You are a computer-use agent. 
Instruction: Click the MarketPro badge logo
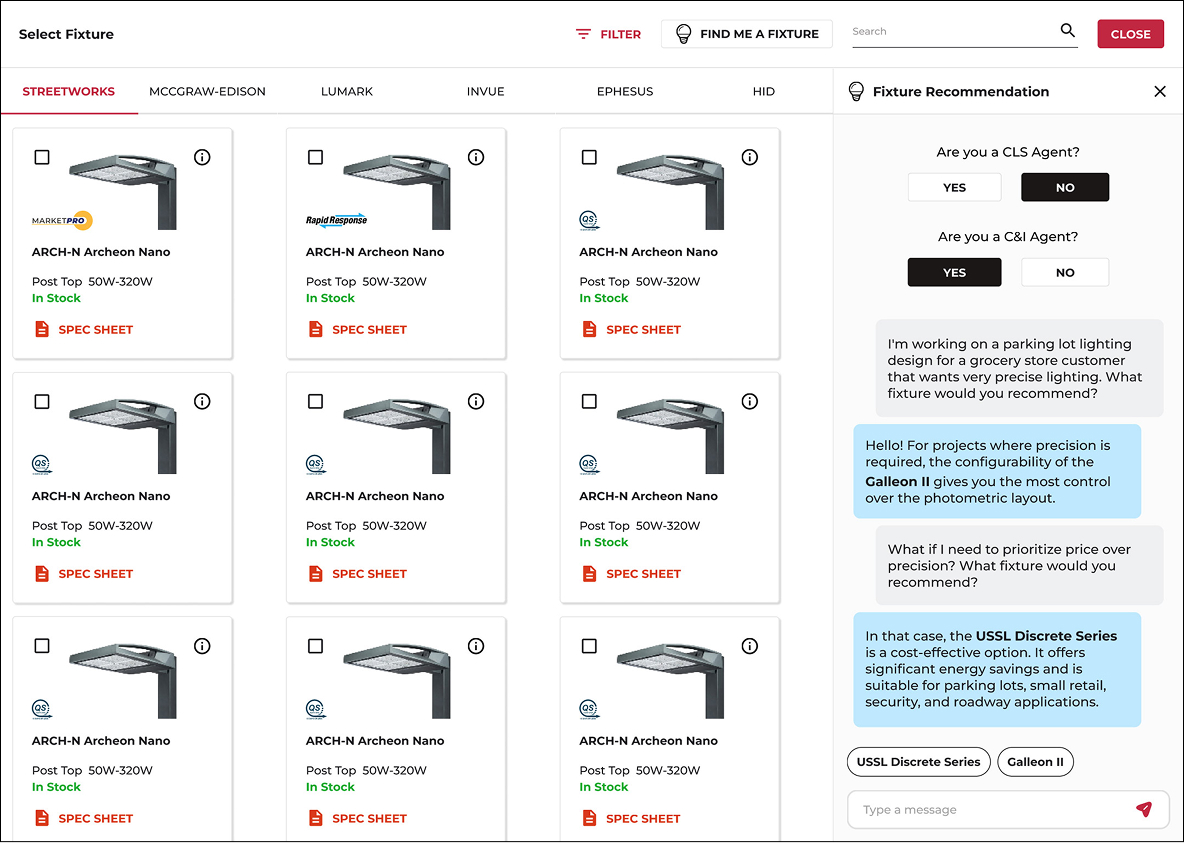[x=62, y=221]
